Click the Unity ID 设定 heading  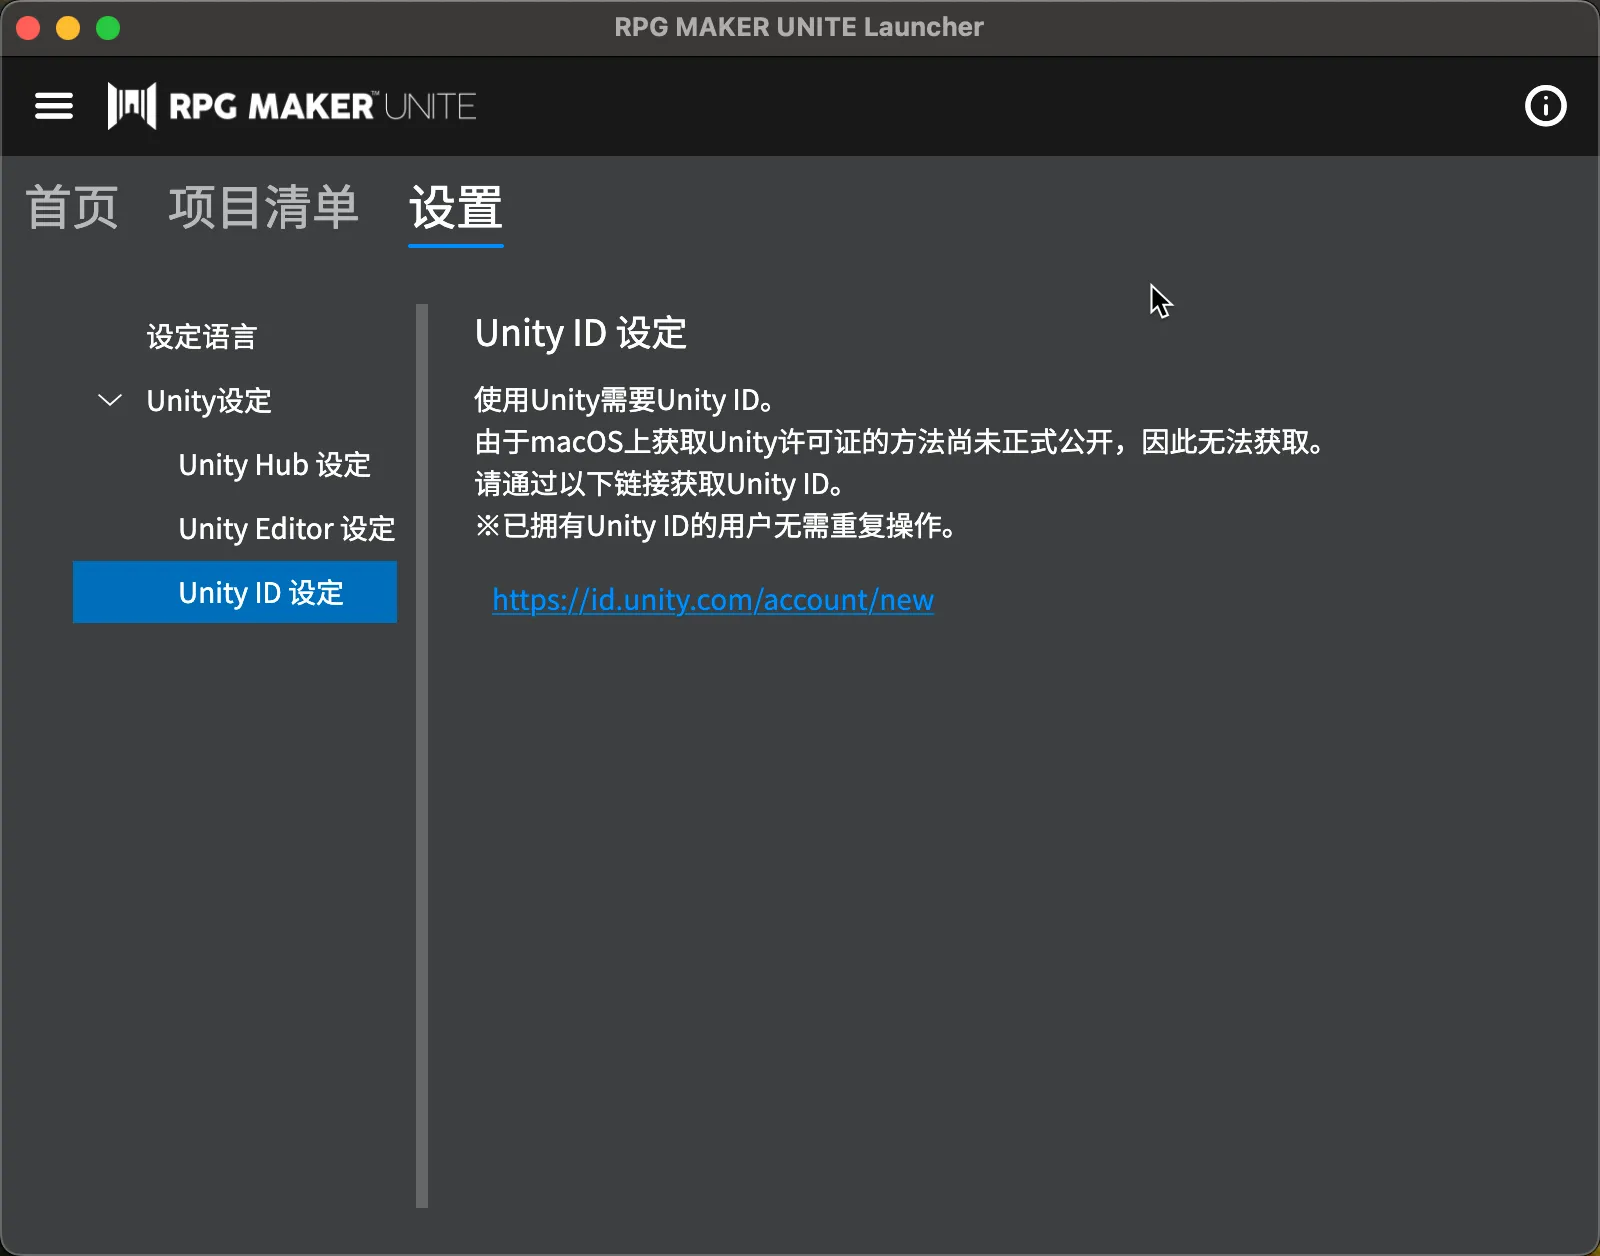pyautogui.click(x=581, y=333)
